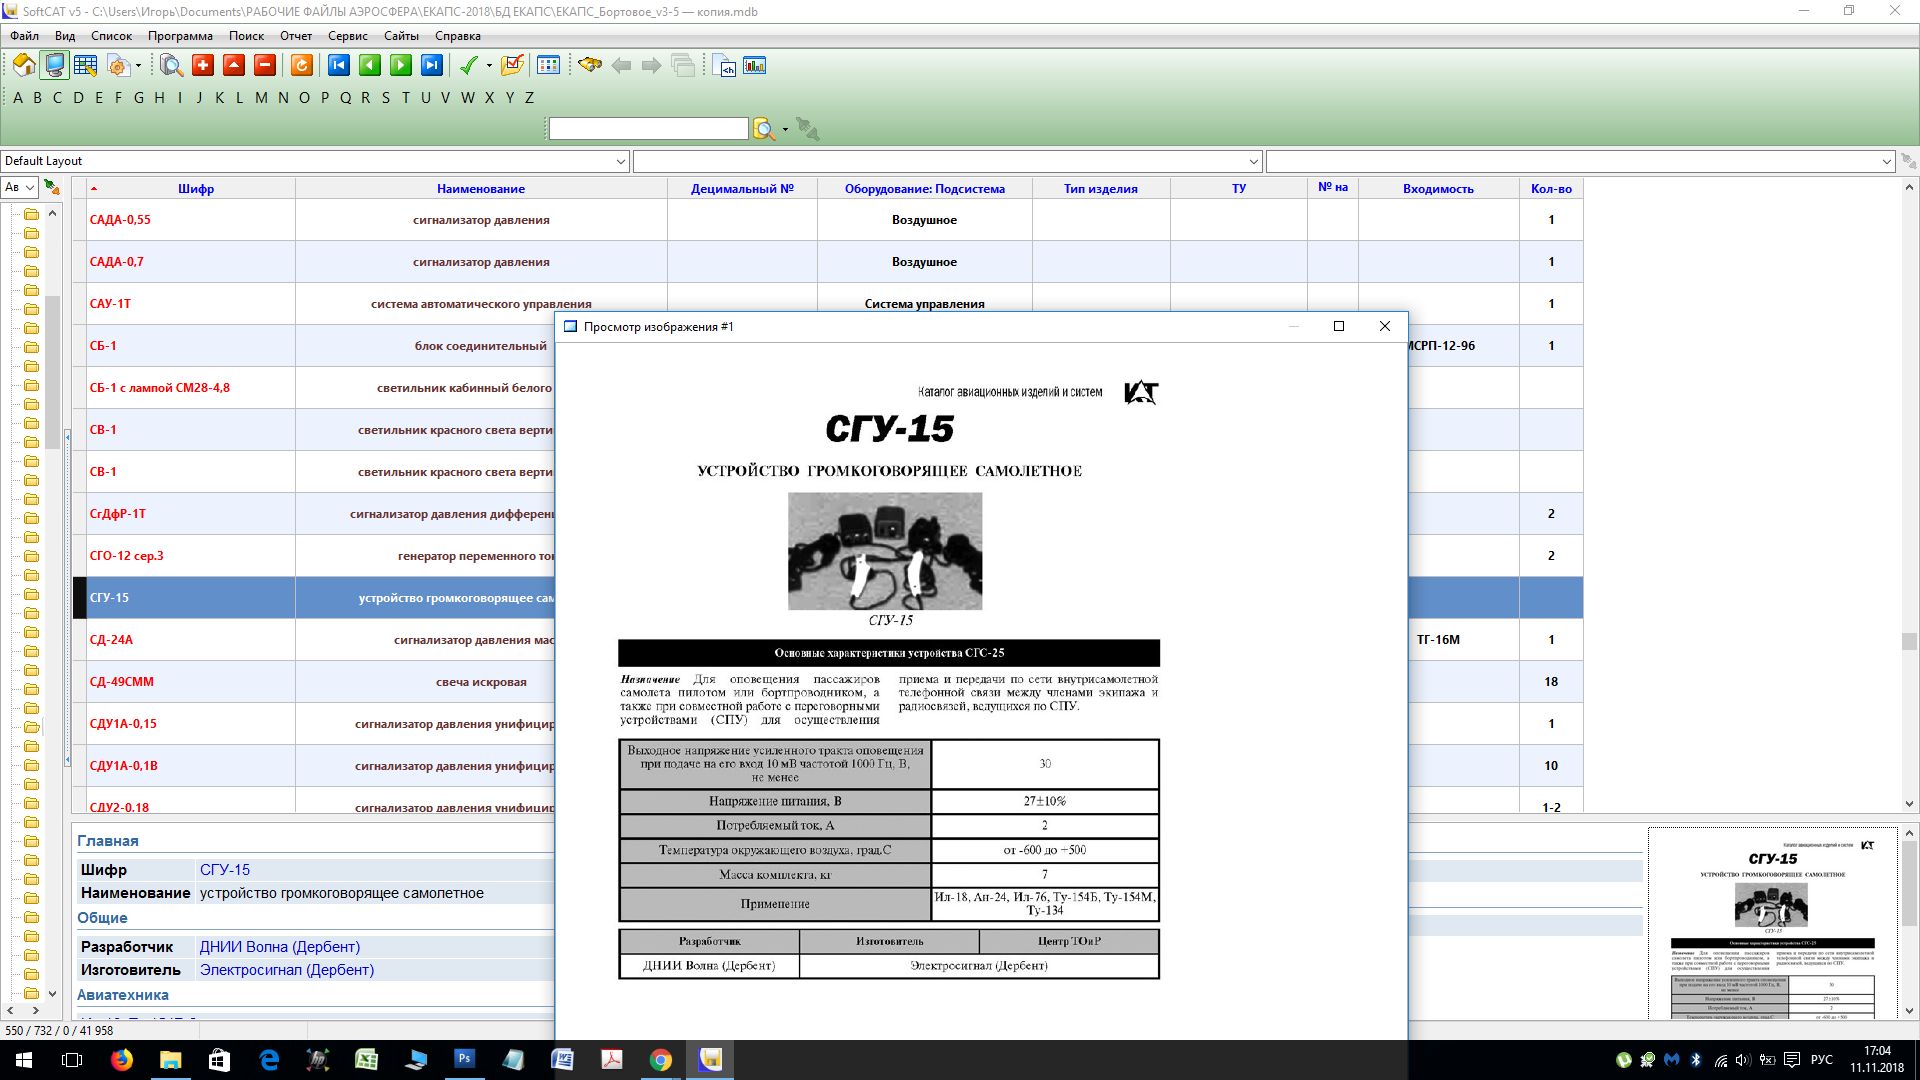The image size is (1920, 1080).
Task: Open the table editor grid icon
Action: (x=86, y=66)
